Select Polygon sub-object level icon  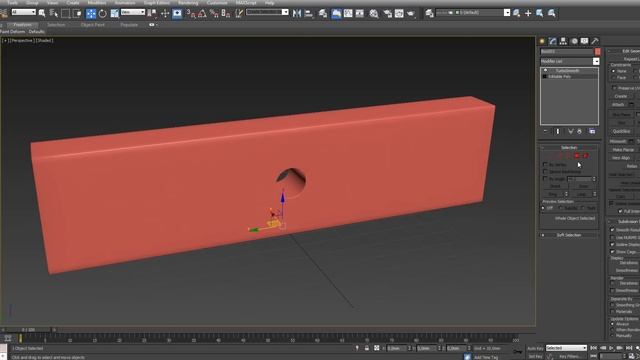click(577, 156)
